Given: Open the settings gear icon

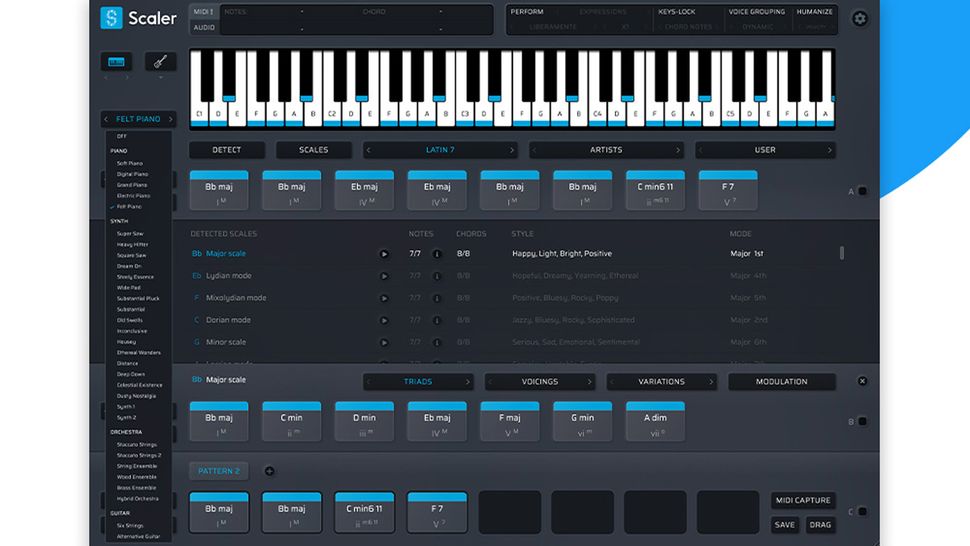Looking at the screenshot, I should pos(859,19).
